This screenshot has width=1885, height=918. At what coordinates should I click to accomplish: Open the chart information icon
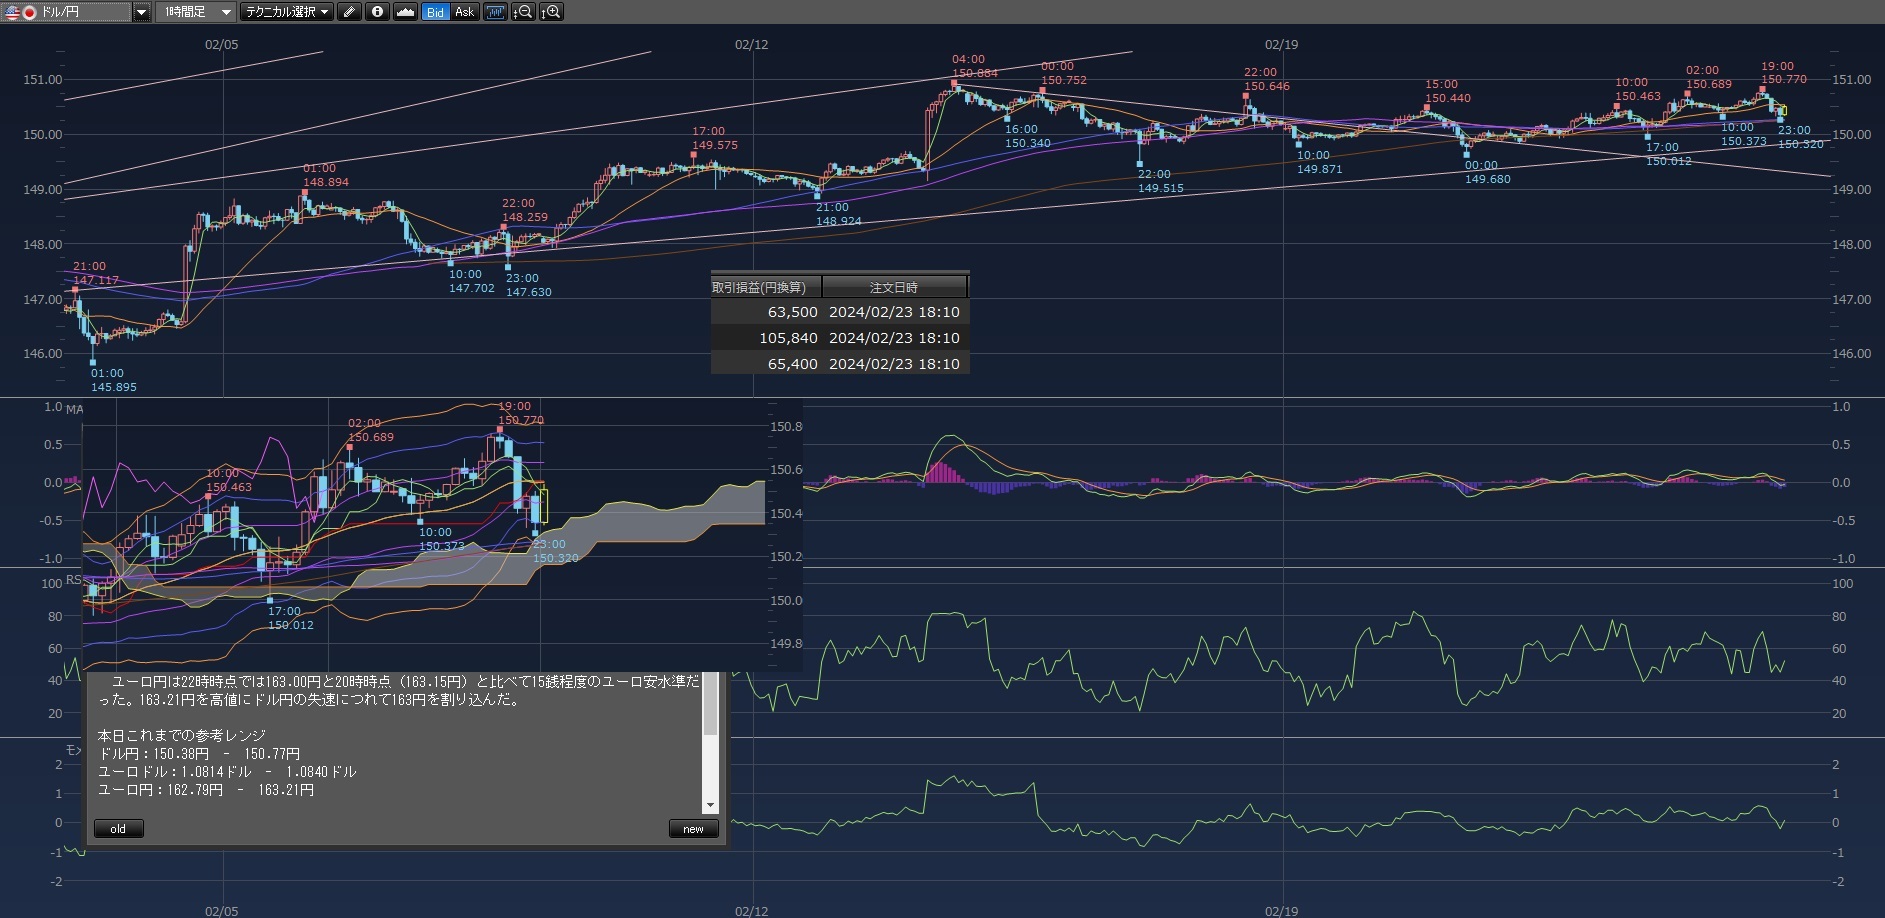(377, 12)
